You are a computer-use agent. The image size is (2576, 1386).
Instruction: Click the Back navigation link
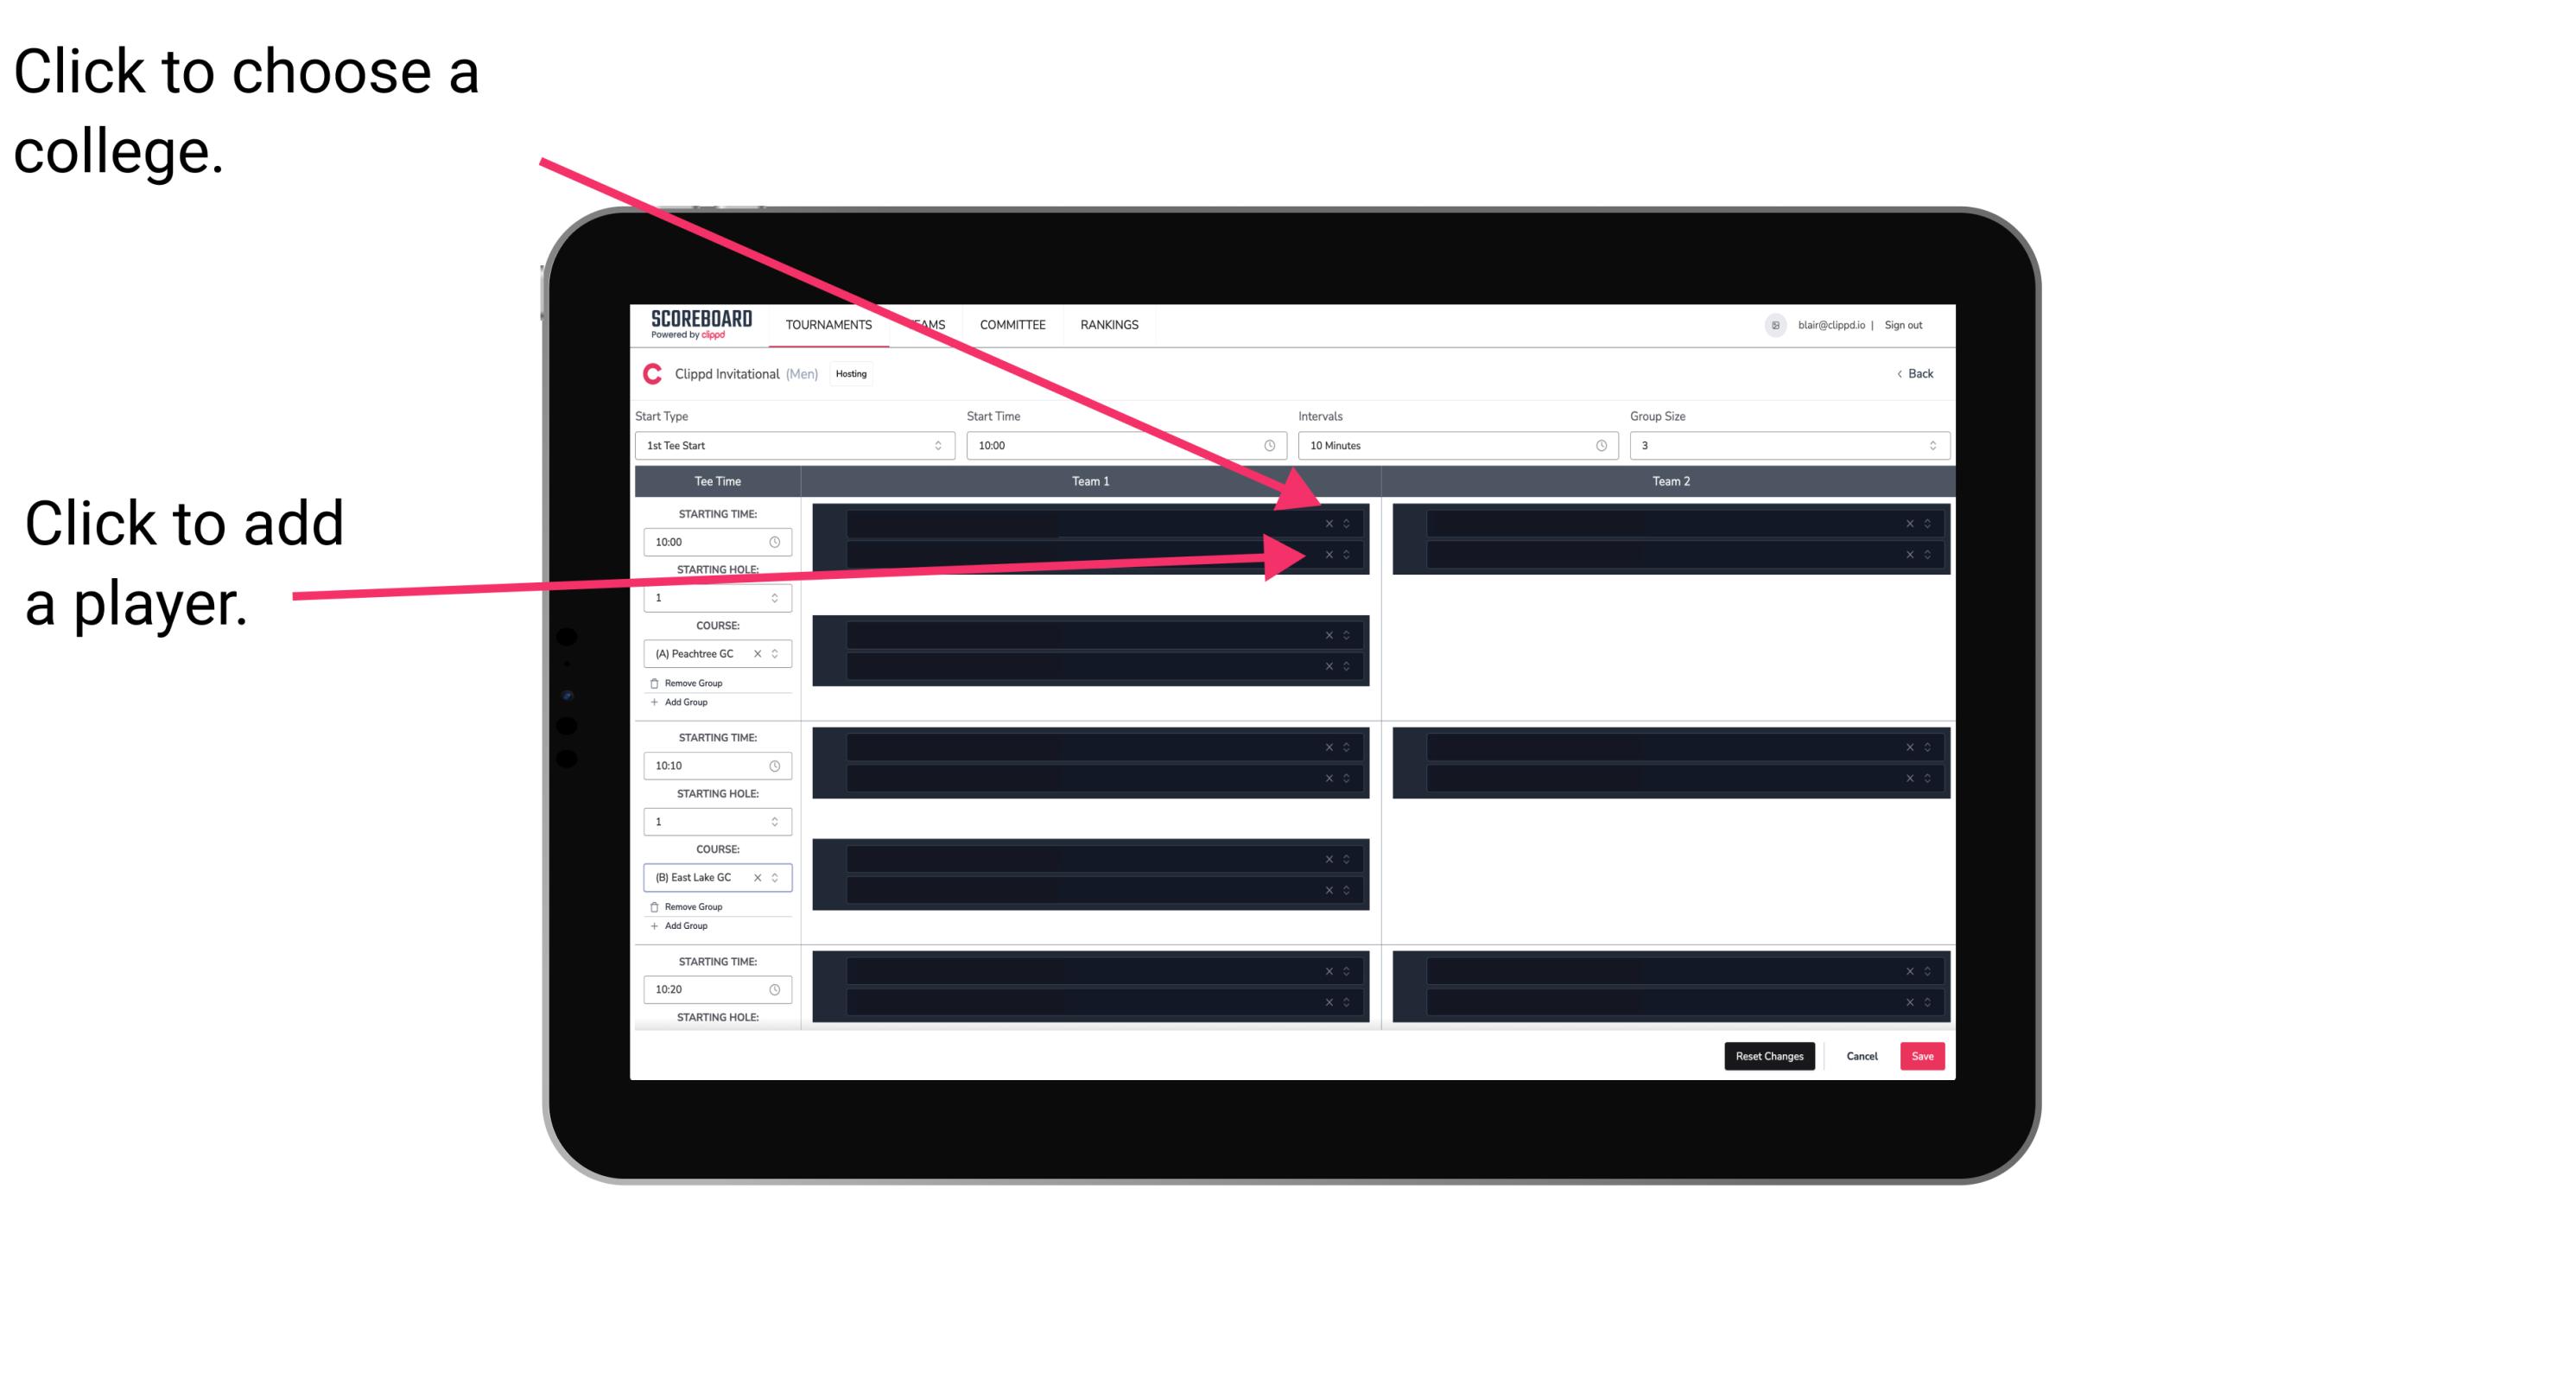coord(1914,372)
